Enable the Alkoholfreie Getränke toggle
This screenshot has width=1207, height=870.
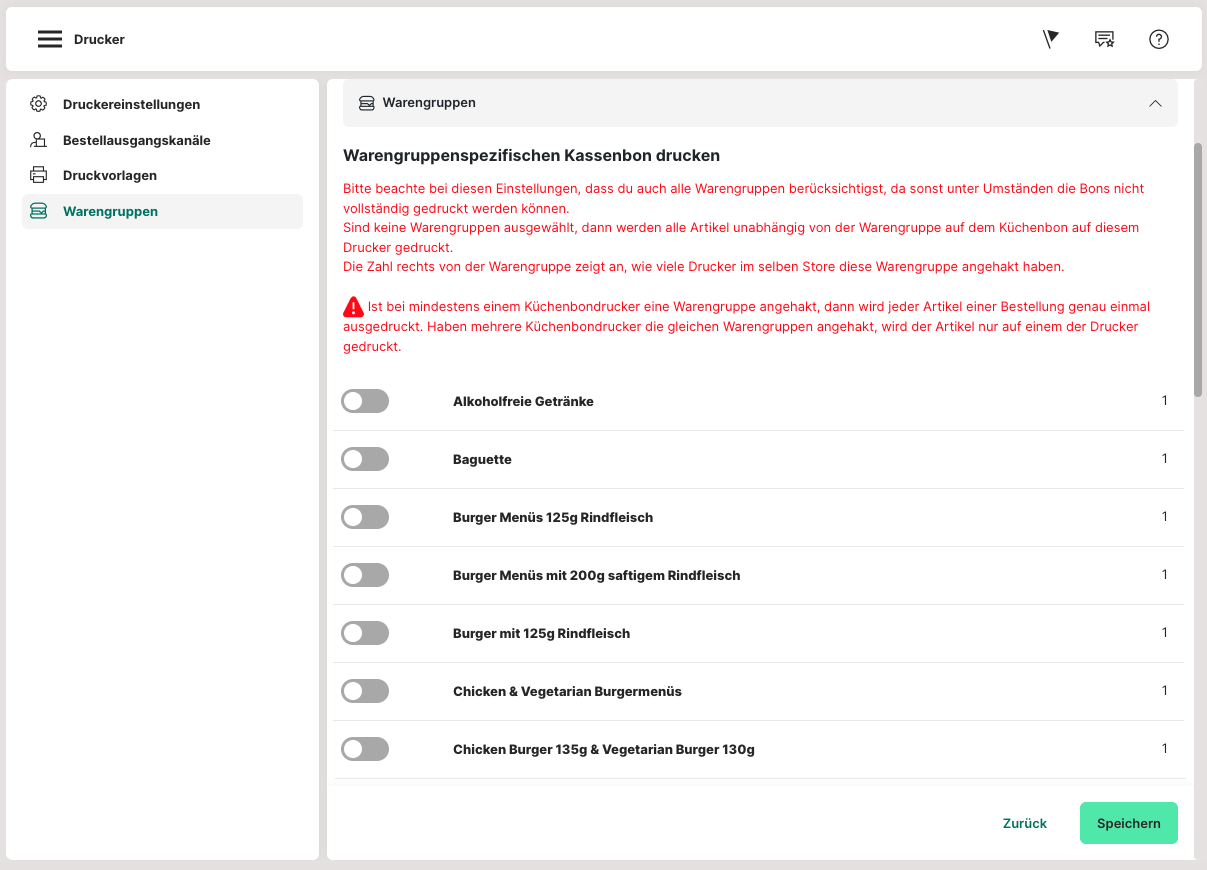[365, 401]
